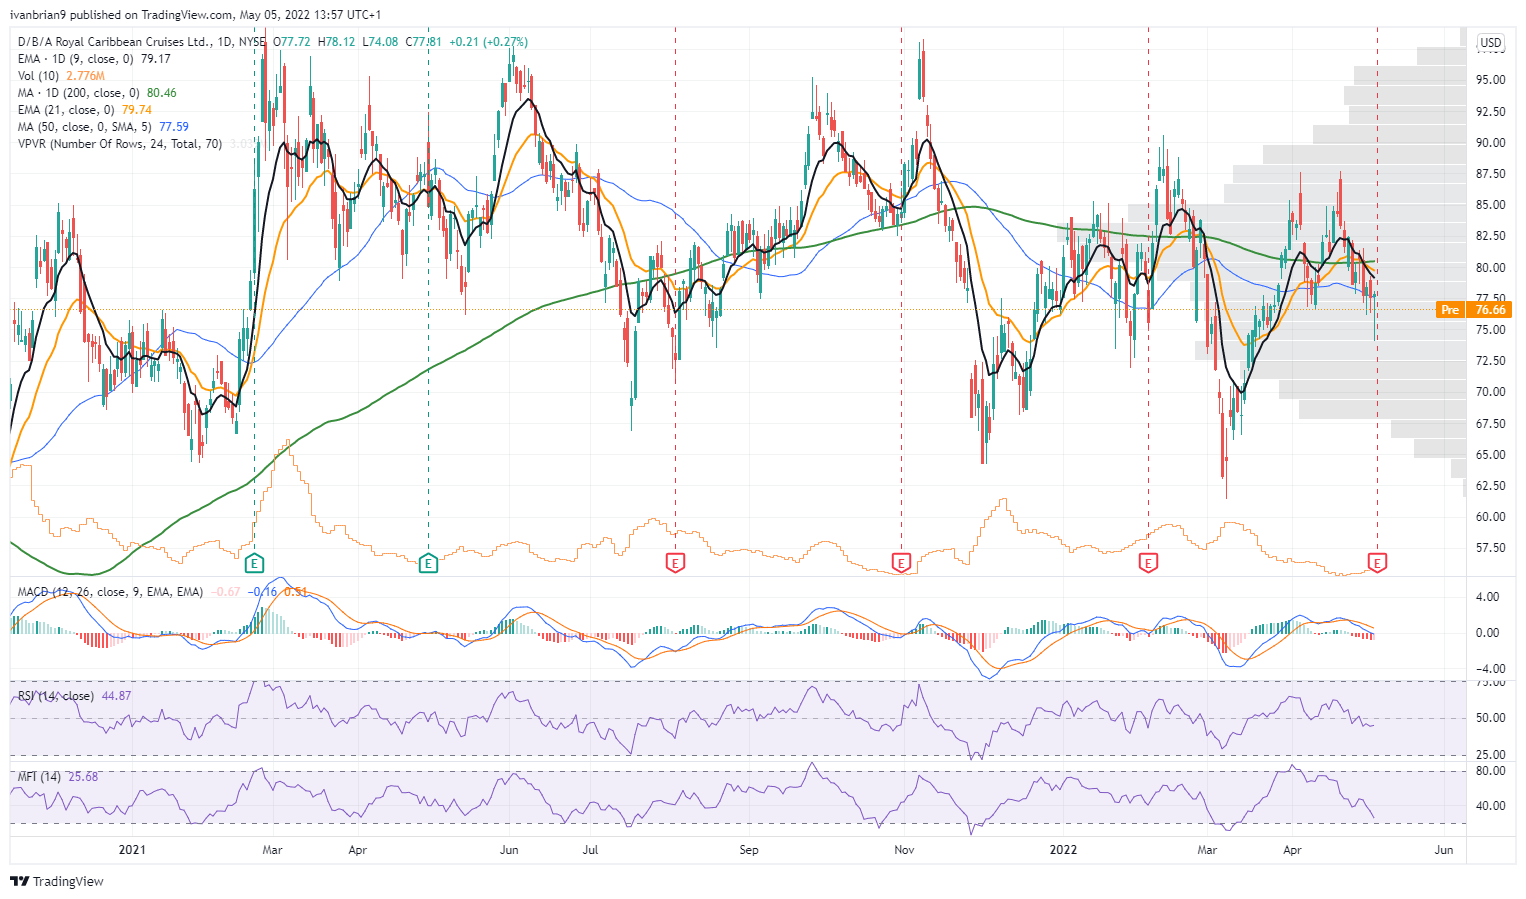The height and width of the screenshot is (899, 1526).
Task: Click the highlighted 76.66 price on the axis
Action: click(1489, 310)
